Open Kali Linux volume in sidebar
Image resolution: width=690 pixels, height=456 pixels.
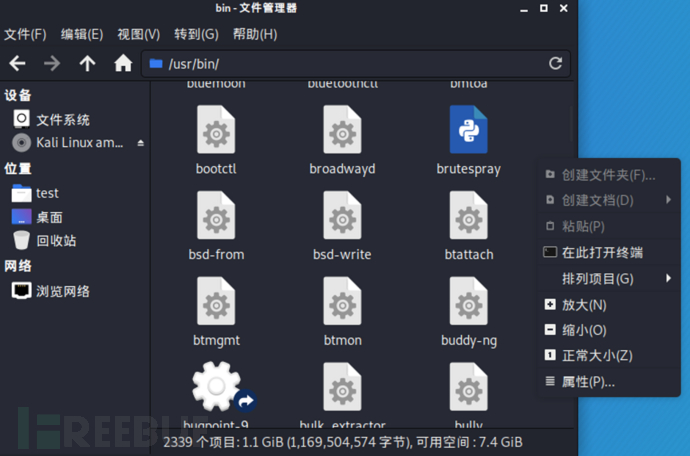pyautogui.click(x=68, y=142)
